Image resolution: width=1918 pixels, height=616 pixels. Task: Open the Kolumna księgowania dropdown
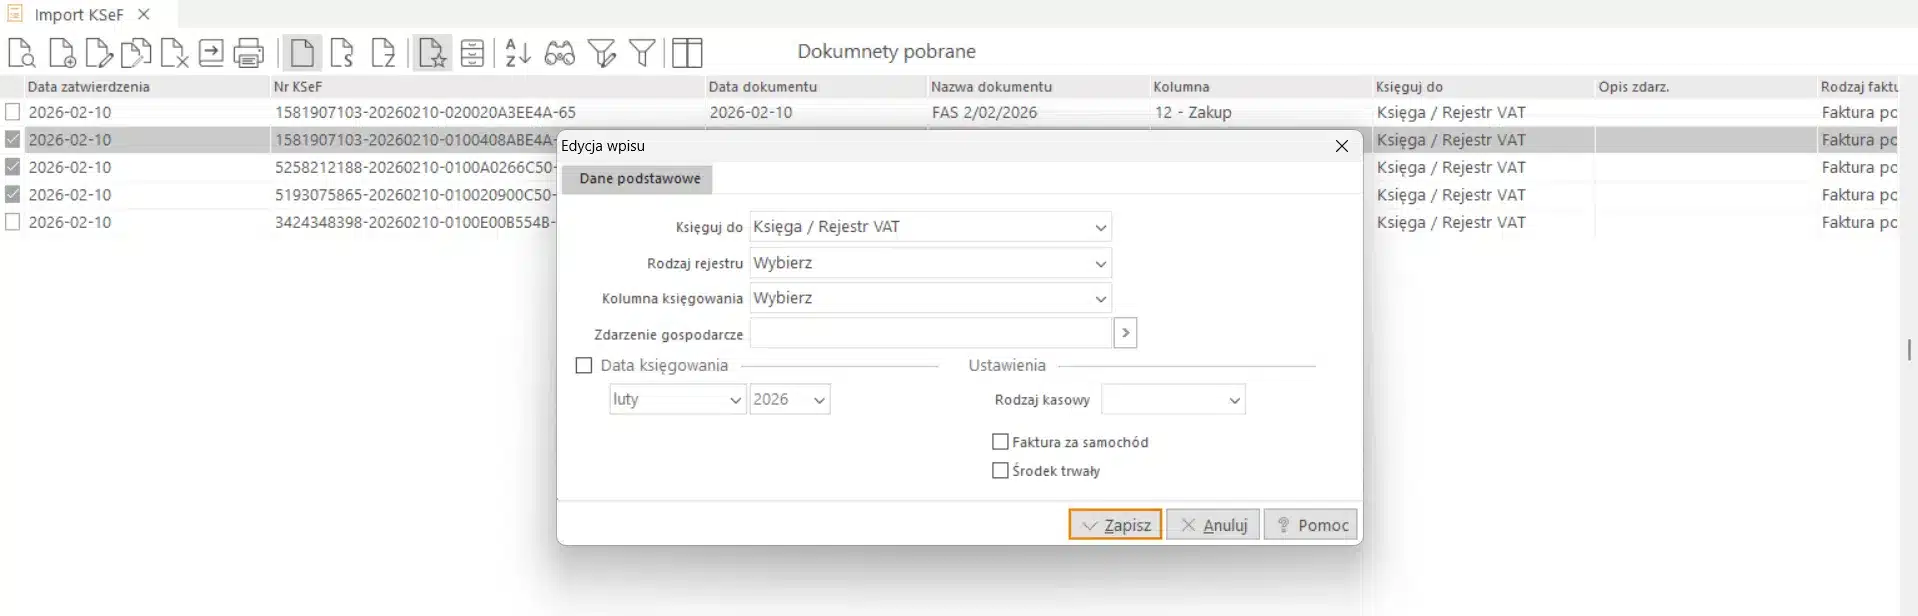tap(930, 298)
